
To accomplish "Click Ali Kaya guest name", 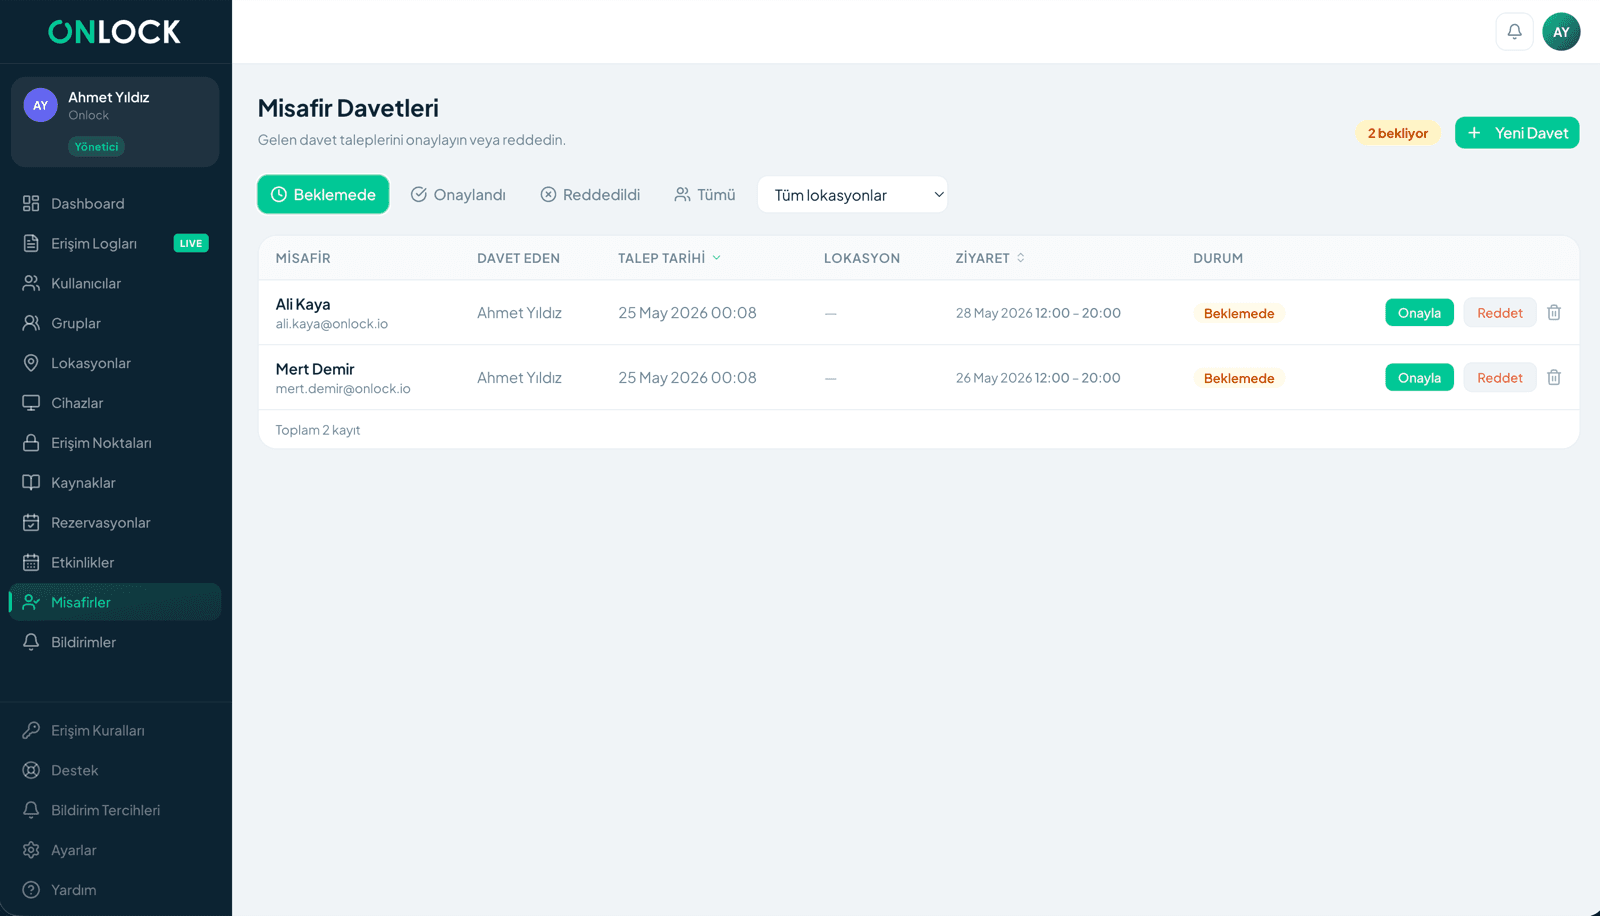I will [303, 304].
